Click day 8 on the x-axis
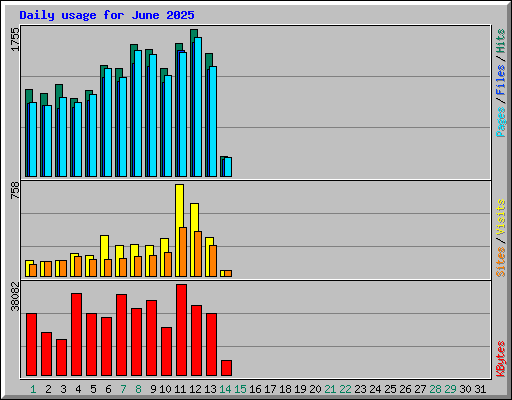This screenshot has width=512, height=400. 138,389
